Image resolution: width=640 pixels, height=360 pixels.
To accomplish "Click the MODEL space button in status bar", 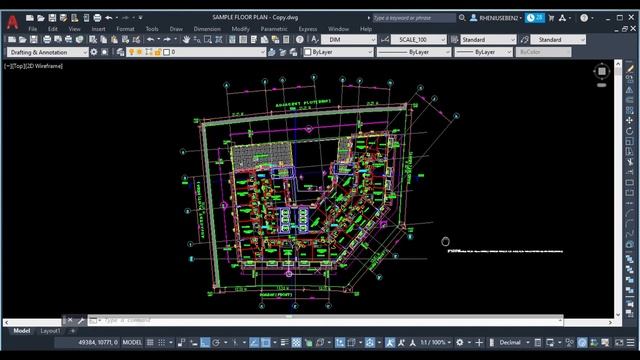I will 132,342.
